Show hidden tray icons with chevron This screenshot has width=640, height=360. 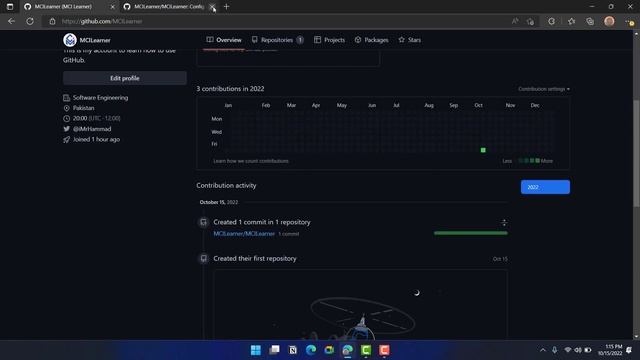pos(542,350)
